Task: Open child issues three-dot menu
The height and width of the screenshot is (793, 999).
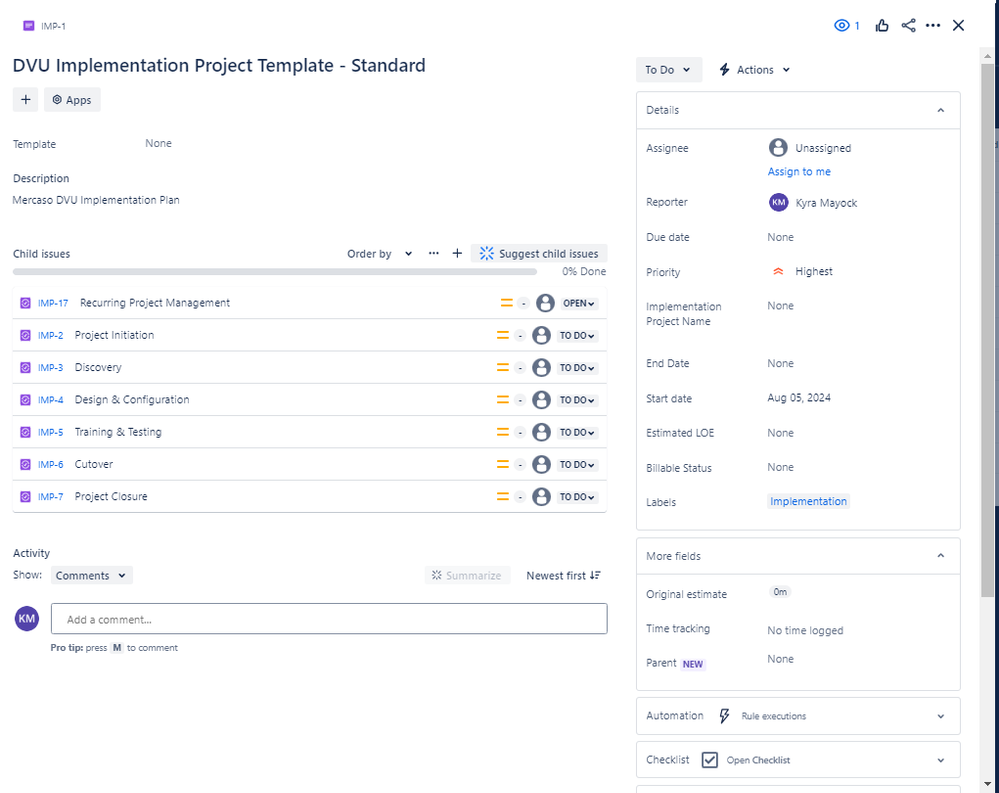Action: [x=434, y=254]
